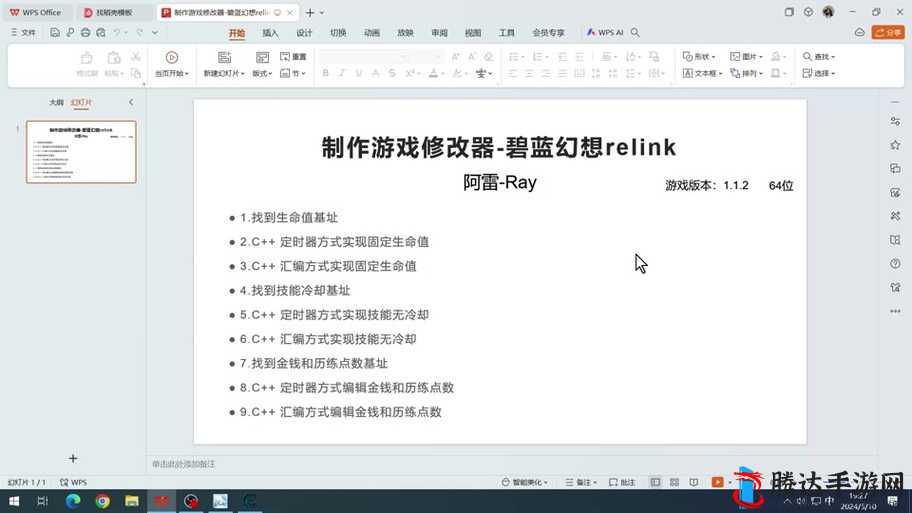912x513 pixels.
Task: Switch to Normal view in status bar
Action: (656, 482)
